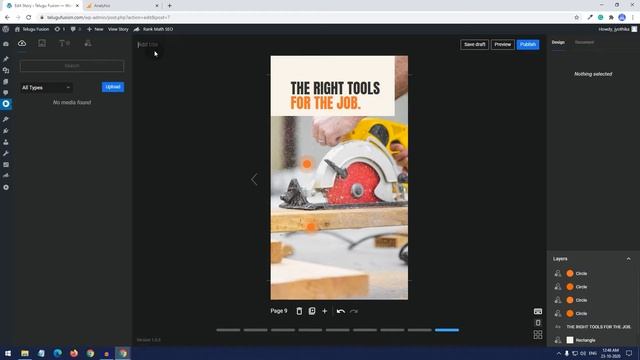Switch to the Document tab
This screenshot has width=640, height=360.
(584, 42)
